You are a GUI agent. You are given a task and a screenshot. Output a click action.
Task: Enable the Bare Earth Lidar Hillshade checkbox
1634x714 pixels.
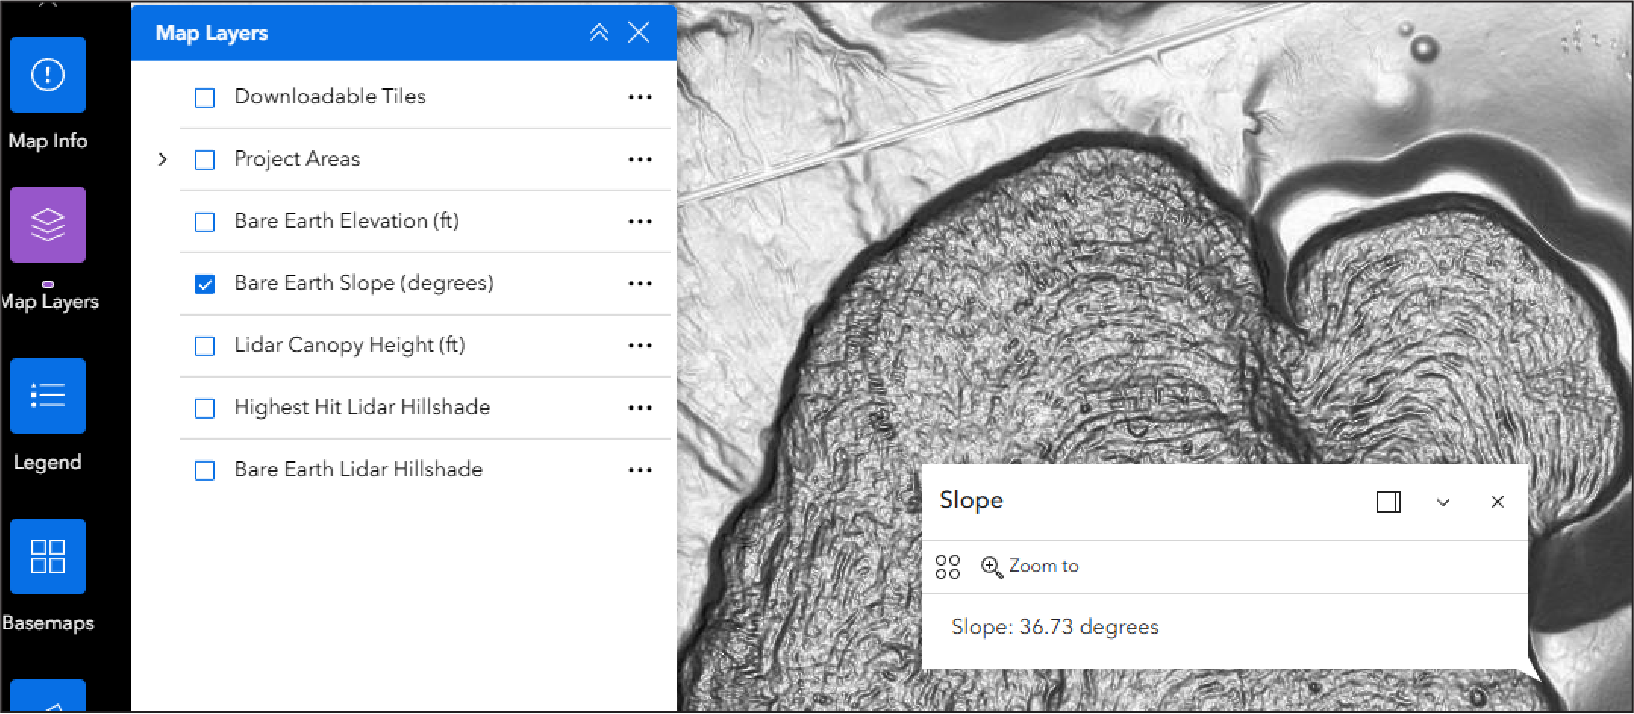205,470
